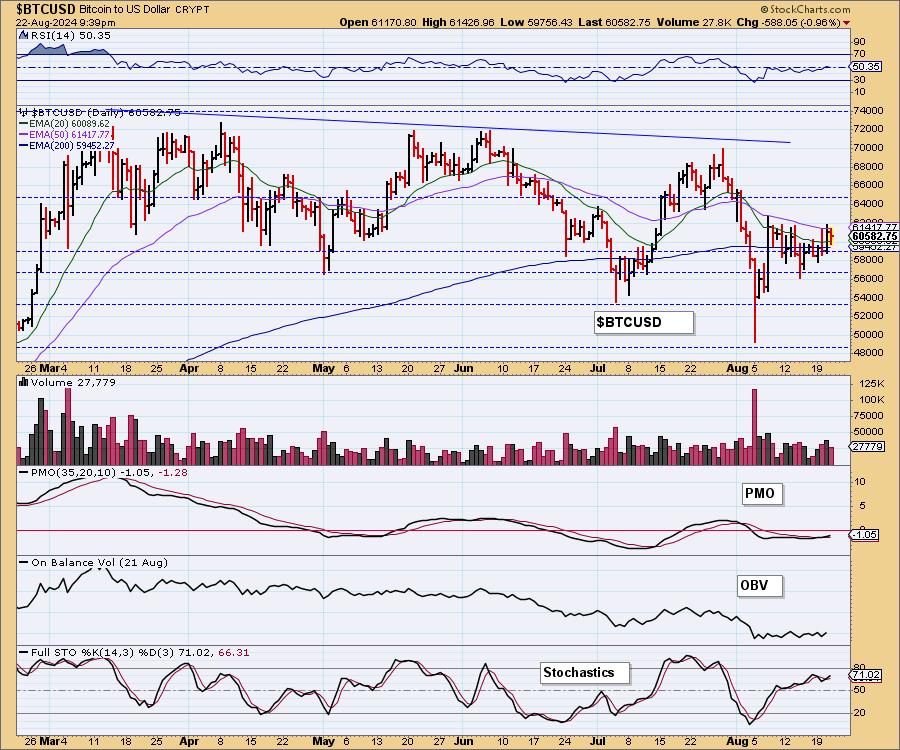This screenshot has width=900, height=750.
Task: Click the High 61426.96 value
Action: click(x=458, y=22)
